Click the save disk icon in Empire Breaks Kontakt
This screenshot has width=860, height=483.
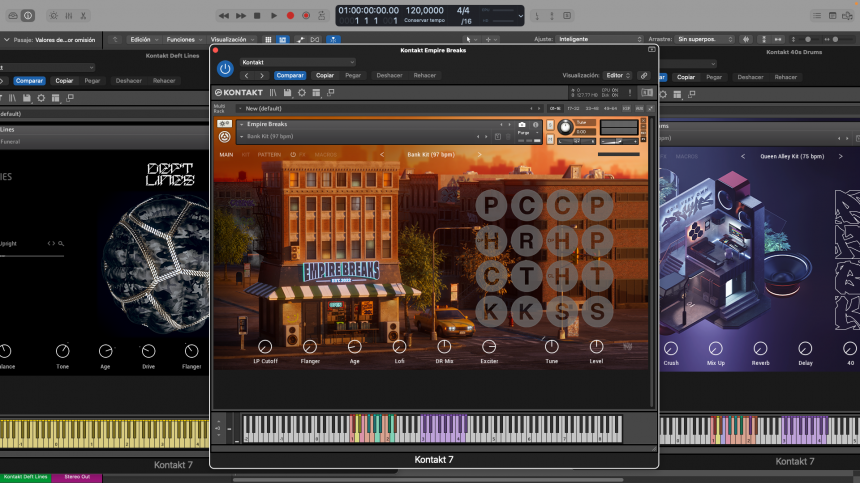pyautogui.click(x=287, y=93)
